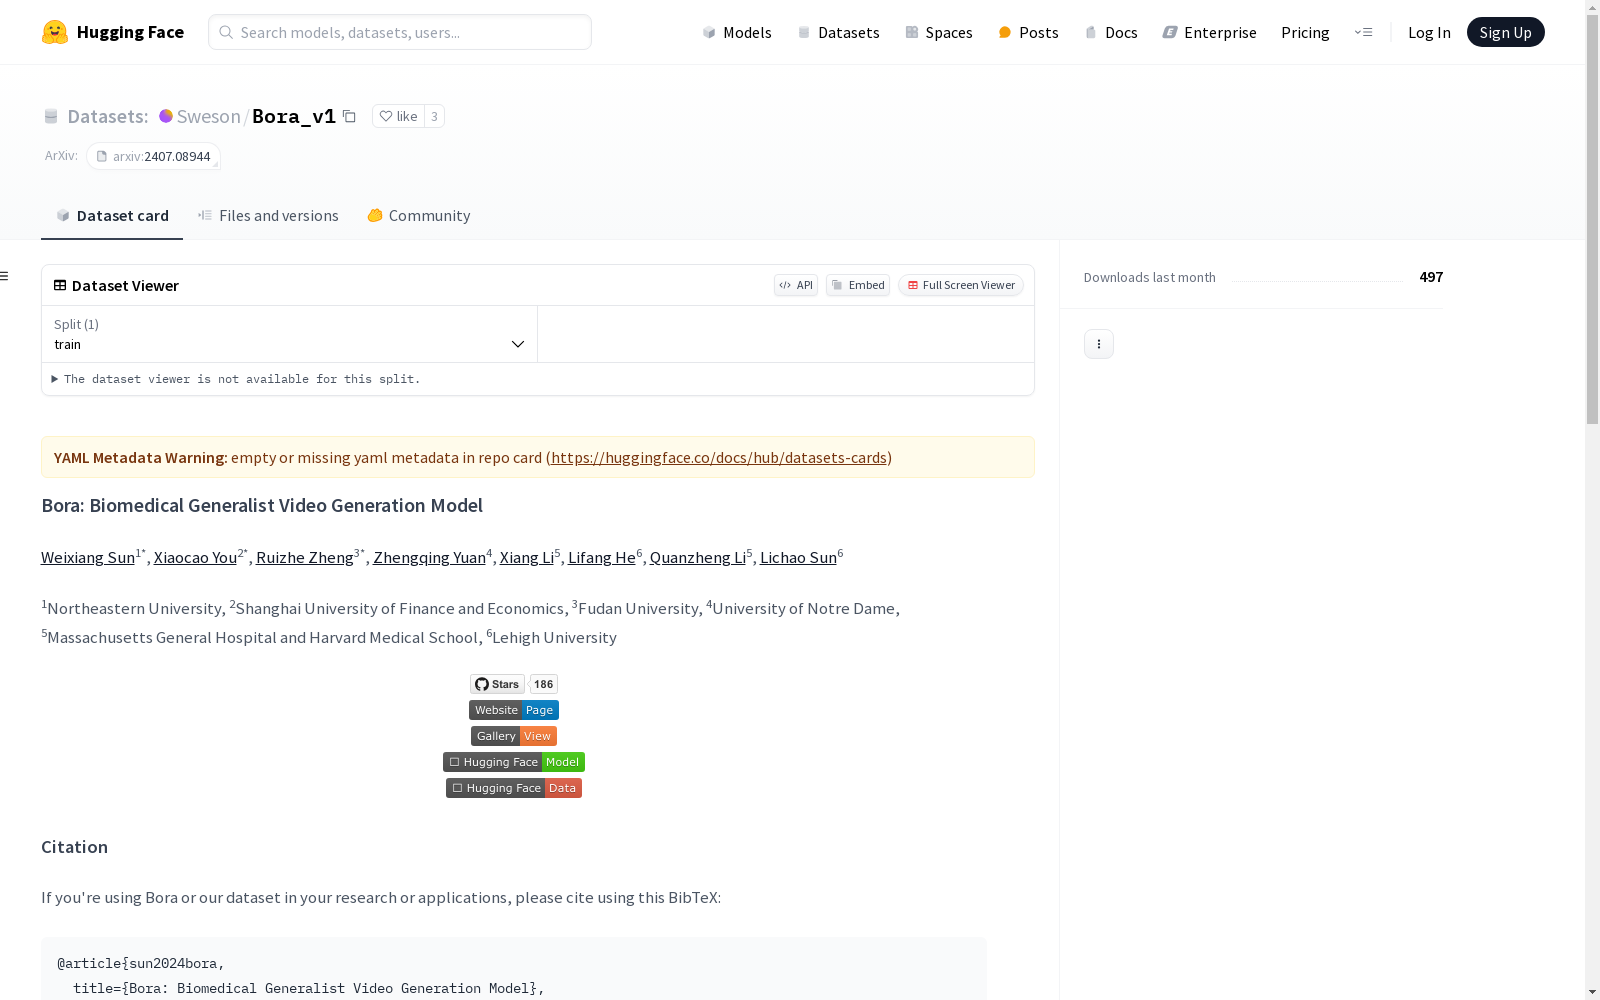Open Spaces in top navigation
1600x1000 pixels.
[939, 32]
